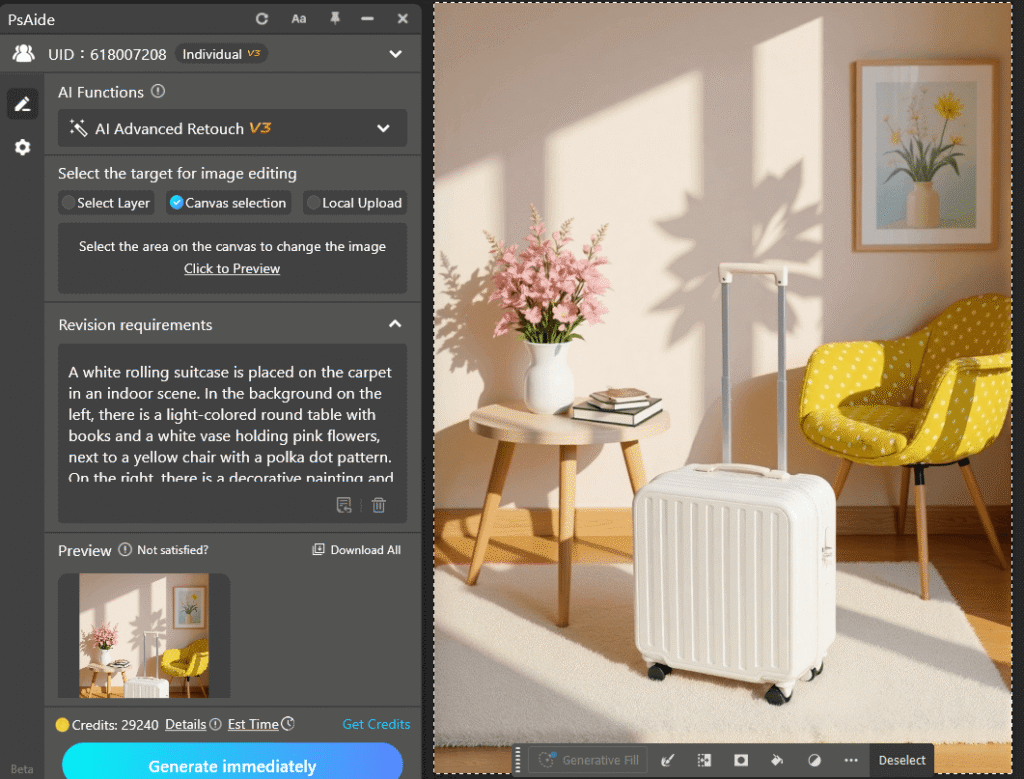Select the Canvas selection option
The width and height of the screenshot is (1024, 779).
[x=228, y=203]
